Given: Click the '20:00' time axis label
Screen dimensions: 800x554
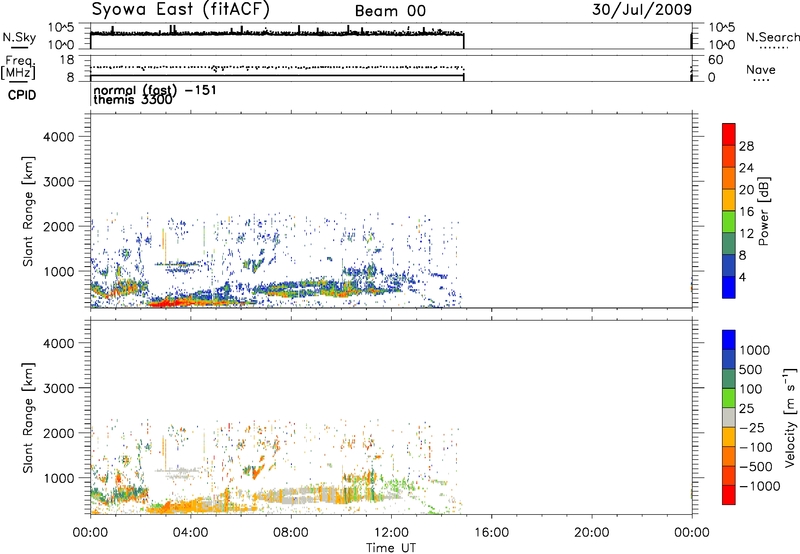Looking at the screenshot, I should pyautogui.click(x=592, y=533).
